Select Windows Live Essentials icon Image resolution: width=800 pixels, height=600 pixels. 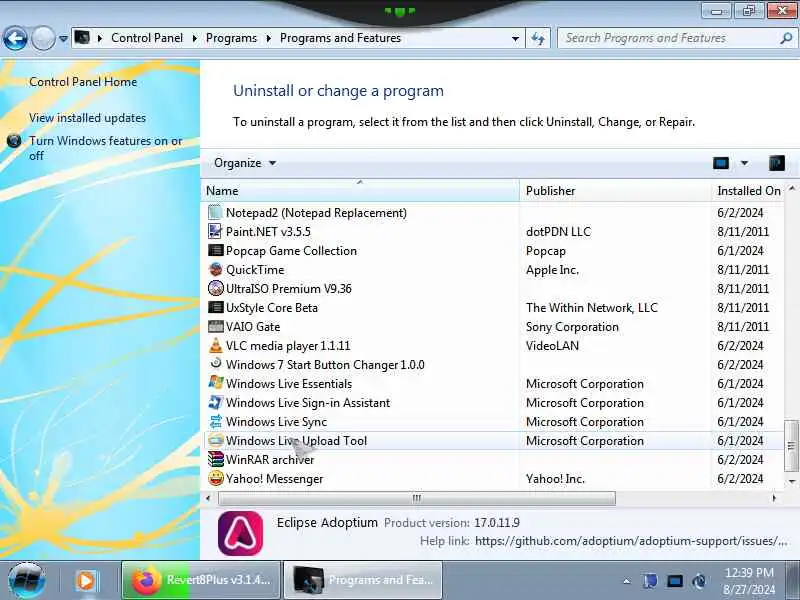click(215, 383)
